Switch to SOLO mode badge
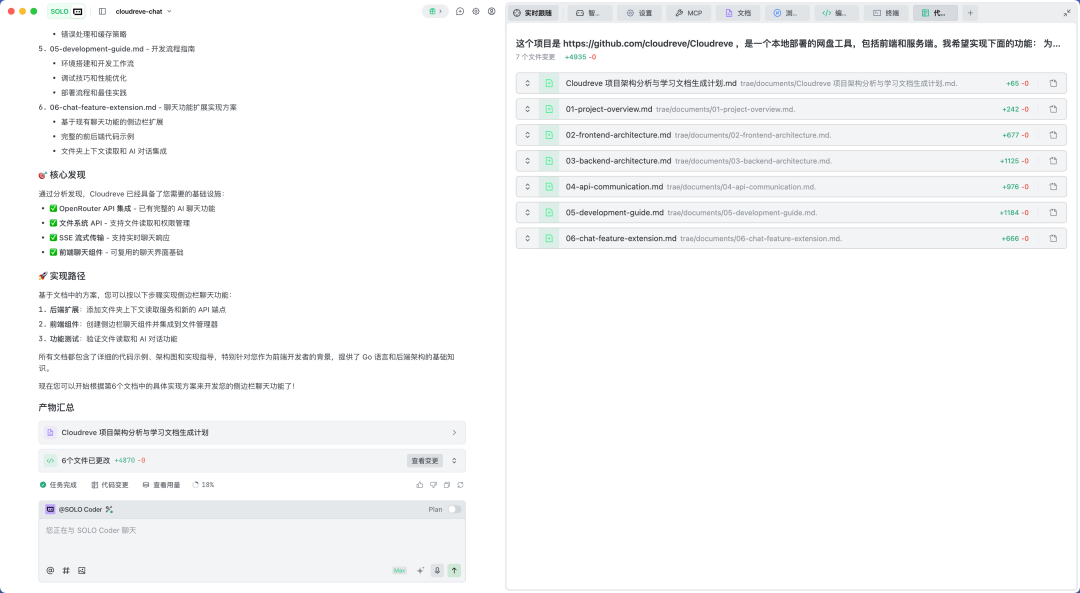This screenshot has height=593, width=1080. pyautogui.click(x=67, y=12)
